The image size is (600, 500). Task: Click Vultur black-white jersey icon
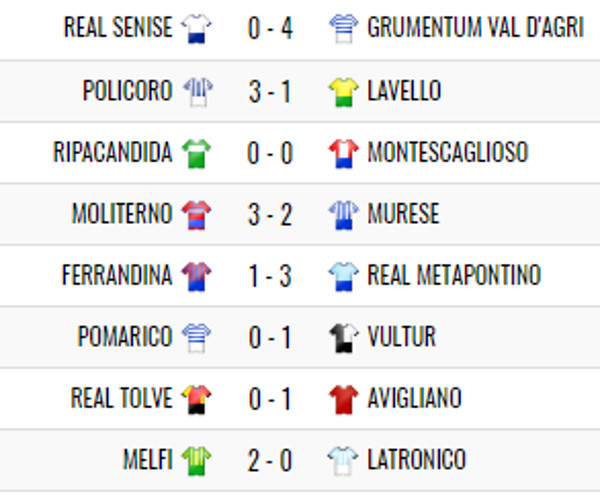click(x=344, y=338)
